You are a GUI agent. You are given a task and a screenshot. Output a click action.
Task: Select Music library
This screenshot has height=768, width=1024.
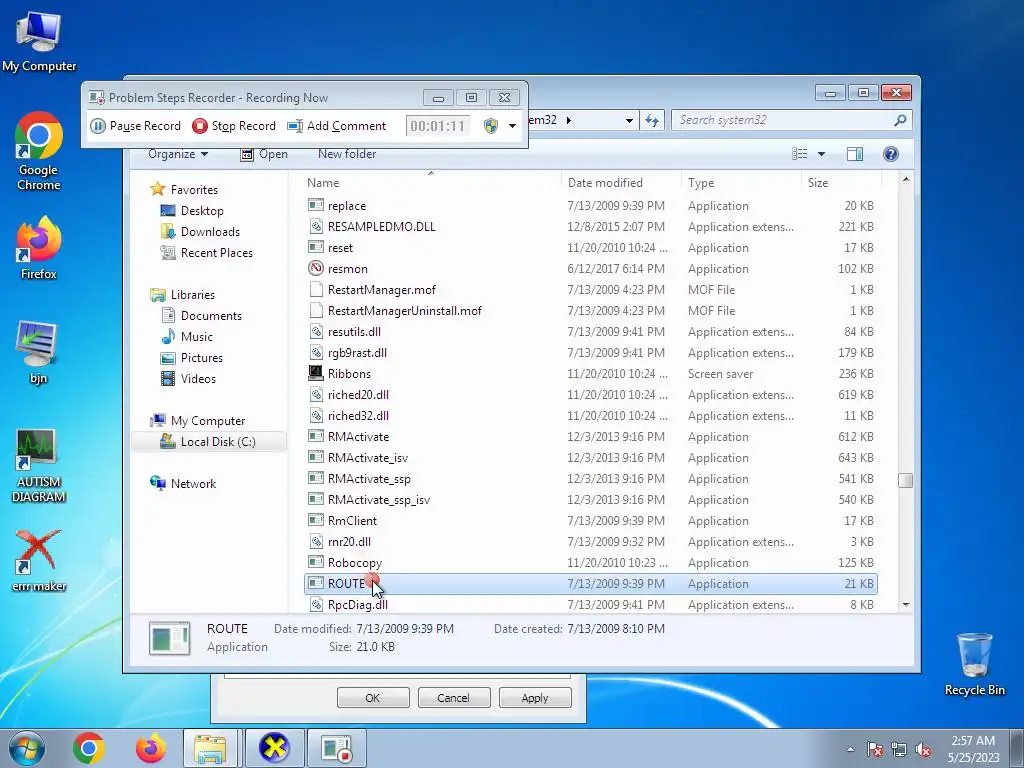tap(187, 336)
